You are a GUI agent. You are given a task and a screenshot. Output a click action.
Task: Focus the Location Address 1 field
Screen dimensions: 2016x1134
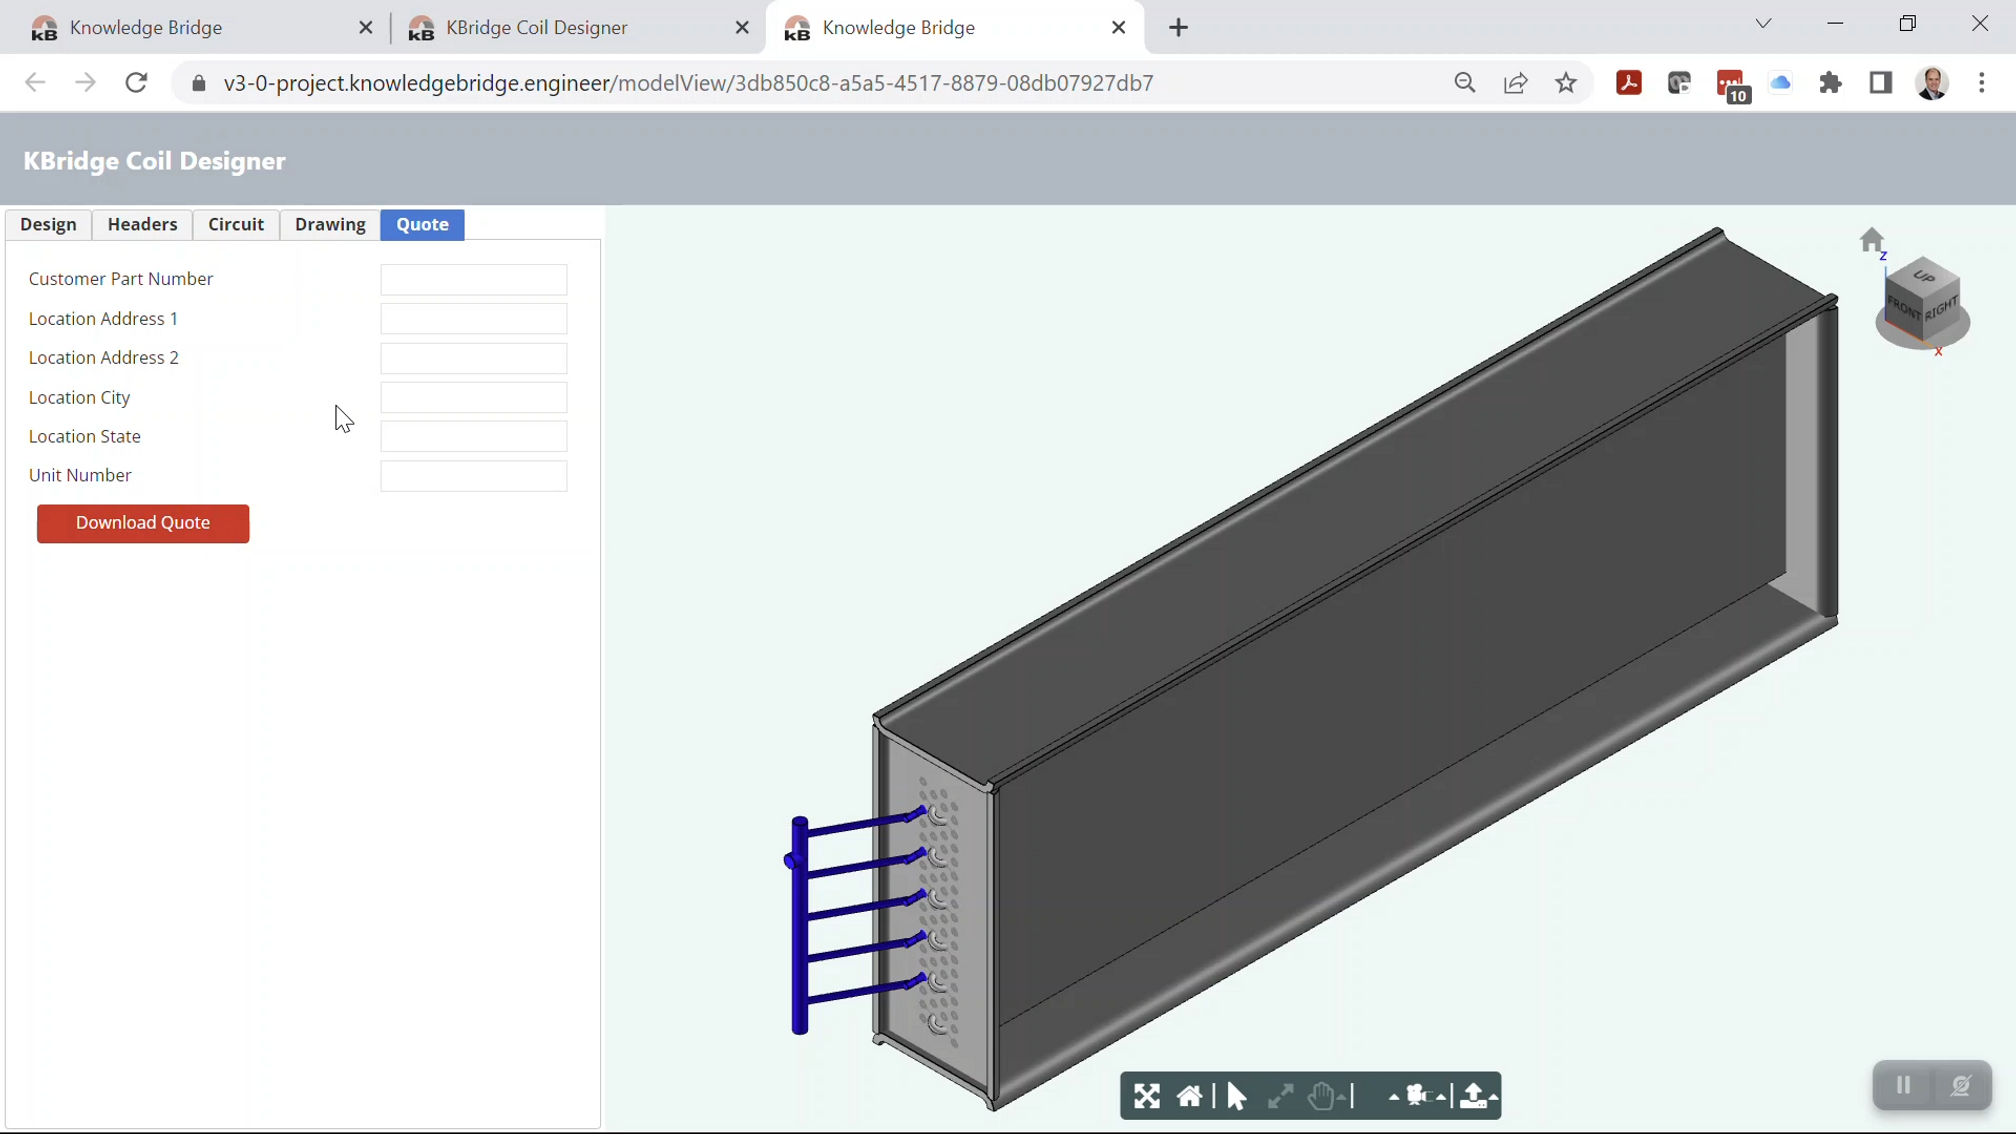coord(474,318)
